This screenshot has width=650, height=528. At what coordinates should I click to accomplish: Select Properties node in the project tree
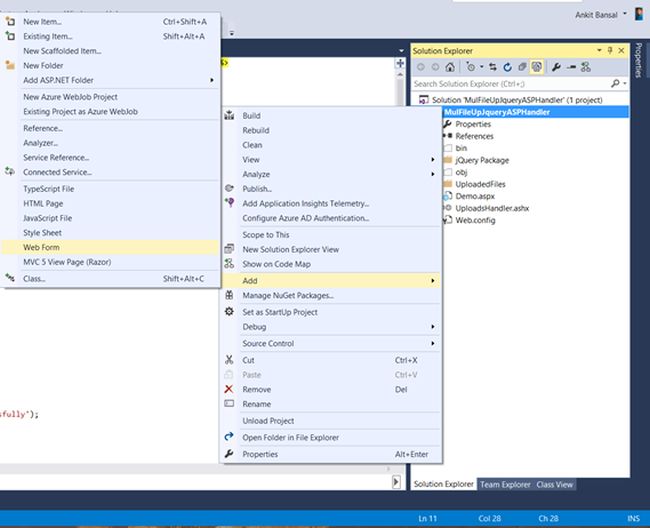point(473,124)
